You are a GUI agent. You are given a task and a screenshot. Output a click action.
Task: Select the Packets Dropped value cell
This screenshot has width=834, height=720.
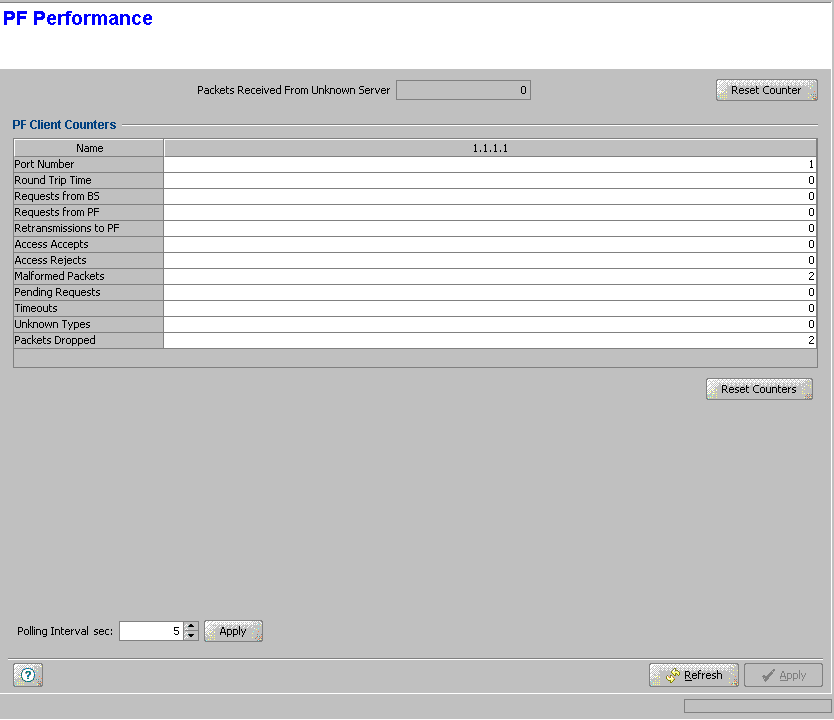490,340
